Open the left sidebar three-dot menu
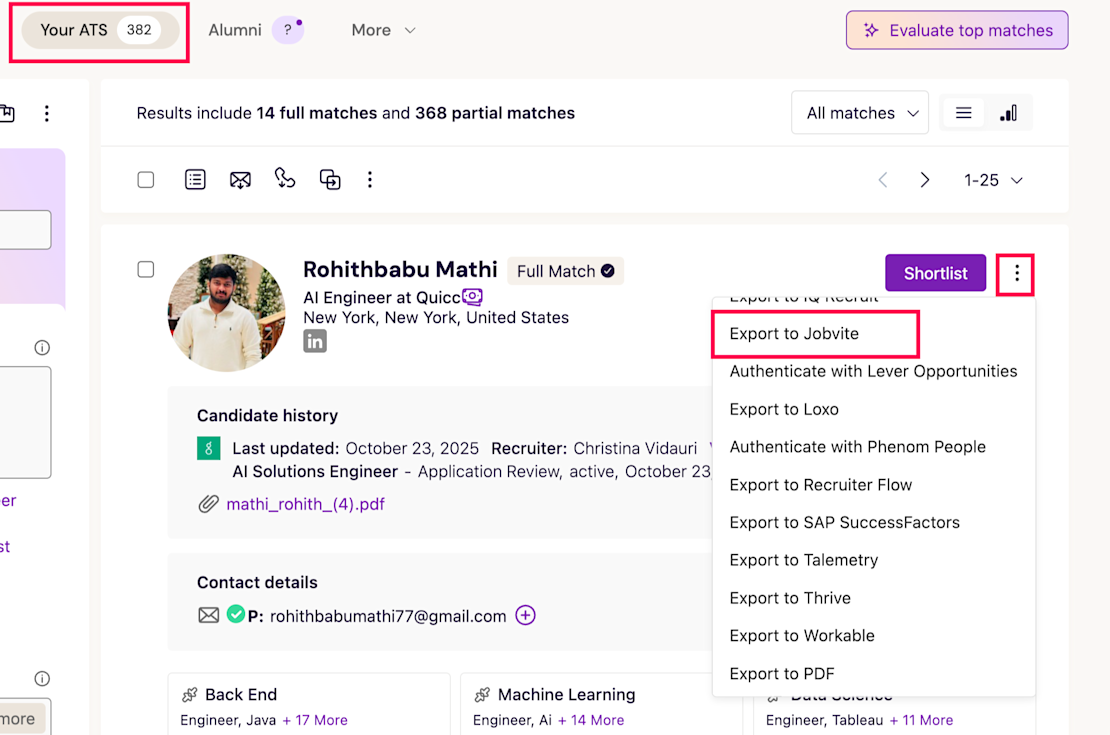The image size is (1110, 735). [47, 113]
